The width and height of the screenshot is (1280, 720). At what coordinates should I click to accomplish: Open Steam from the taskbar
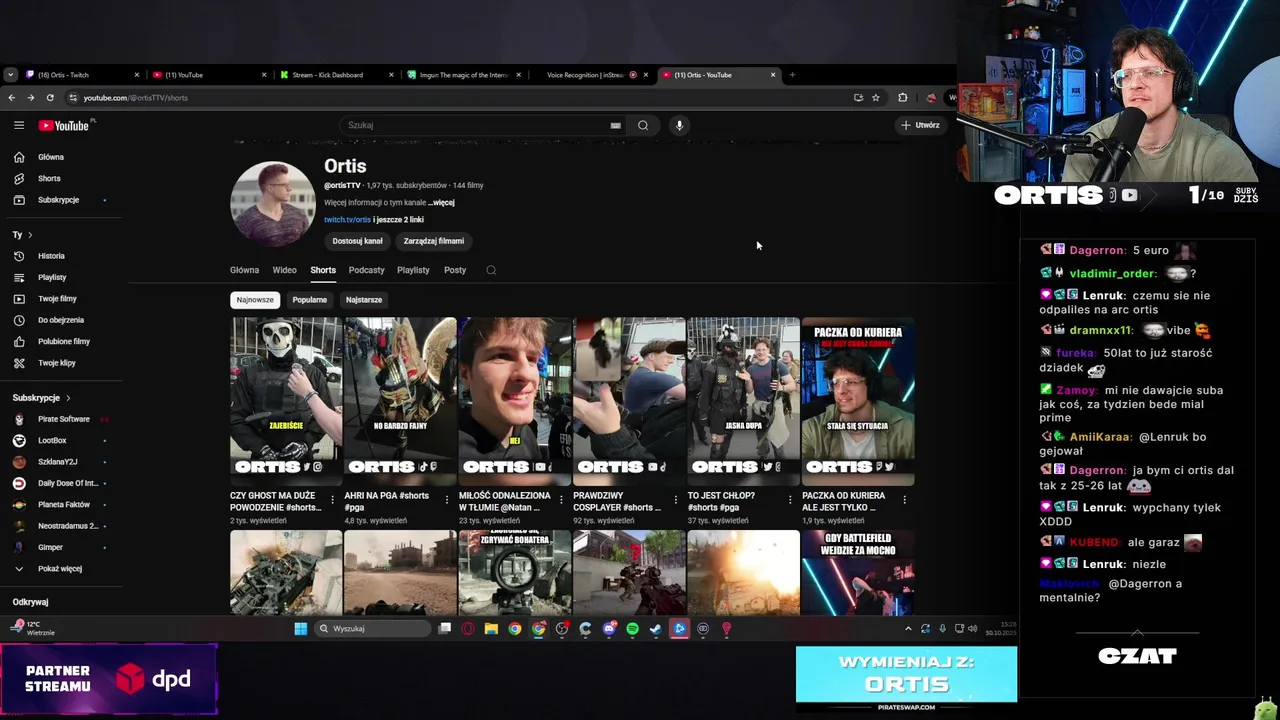(656, 629)
